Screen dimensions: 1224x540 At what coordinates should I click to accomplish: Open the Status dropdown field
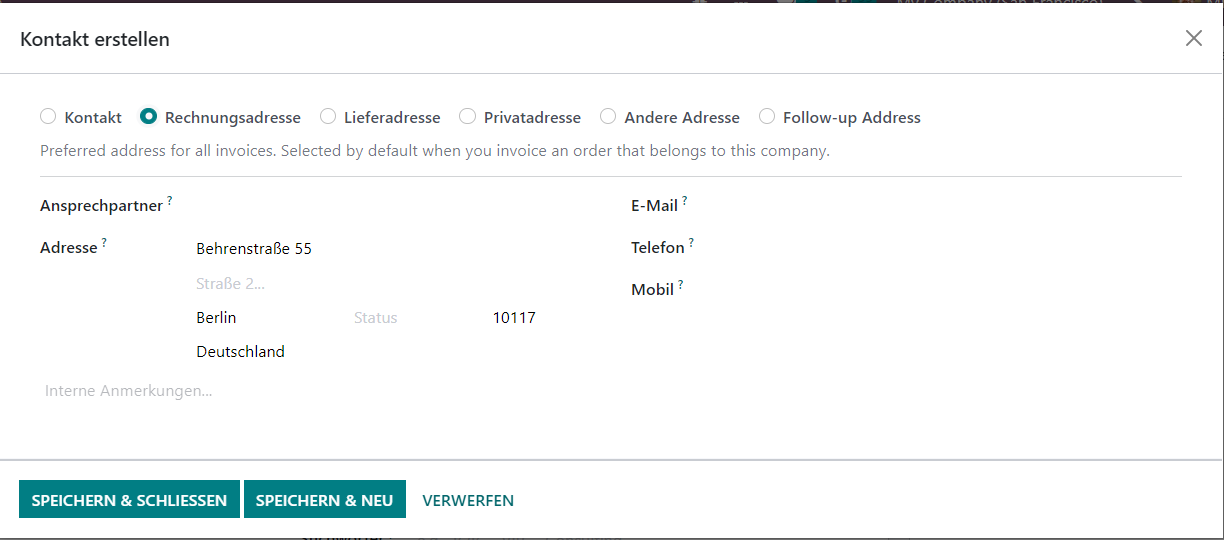pos(415,318)
